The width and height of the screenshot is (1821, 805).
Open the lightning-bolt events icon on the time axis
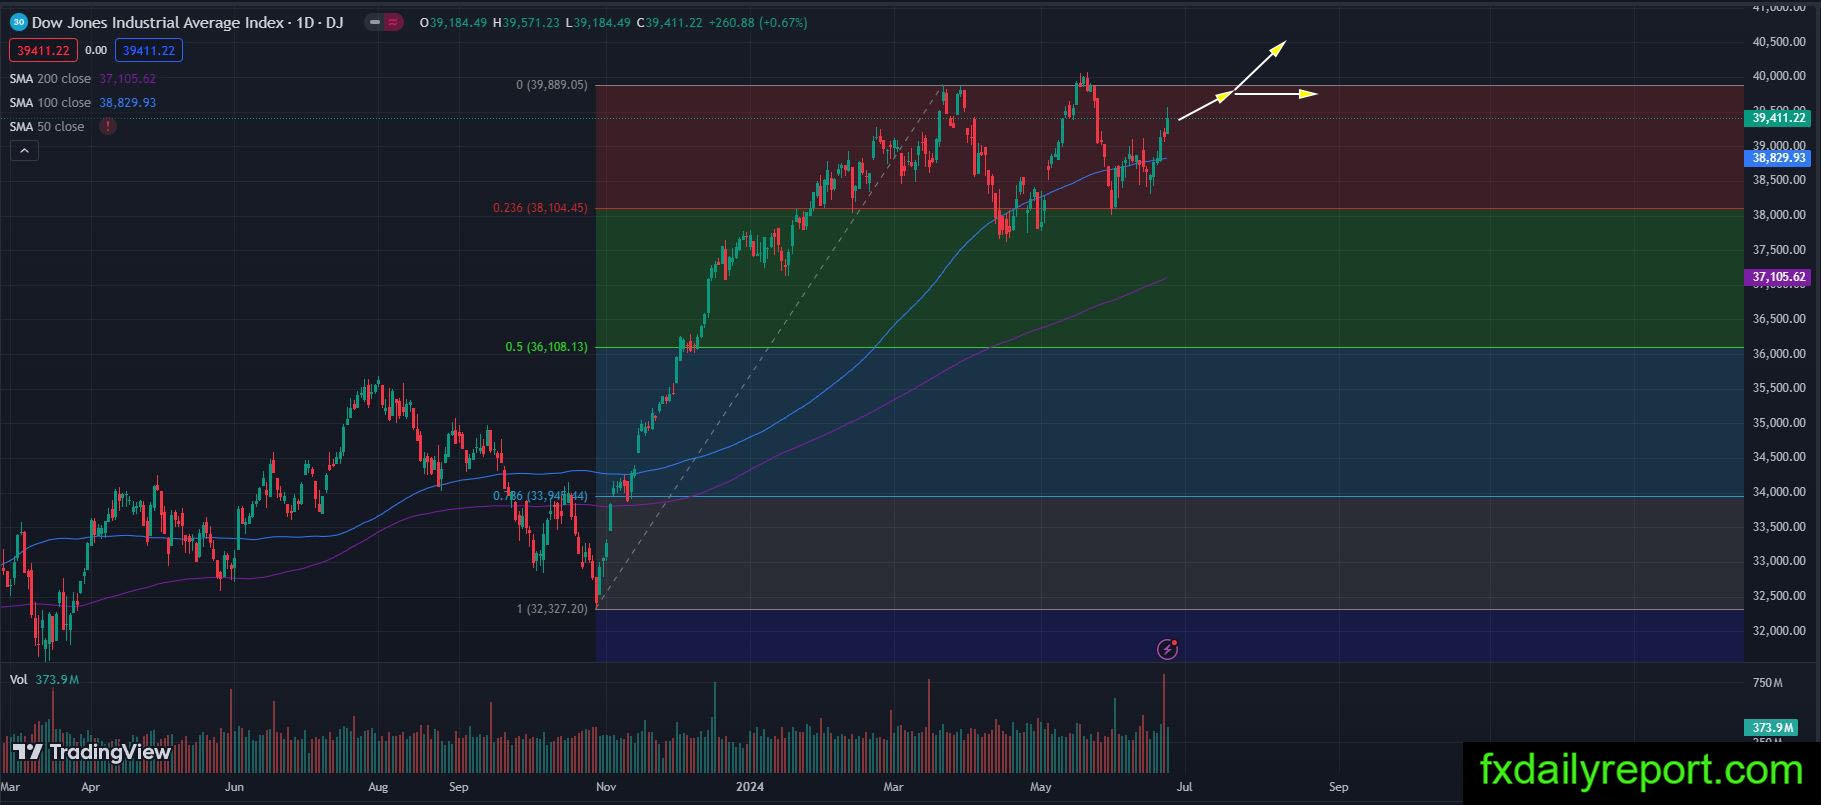pos(1167,650)
